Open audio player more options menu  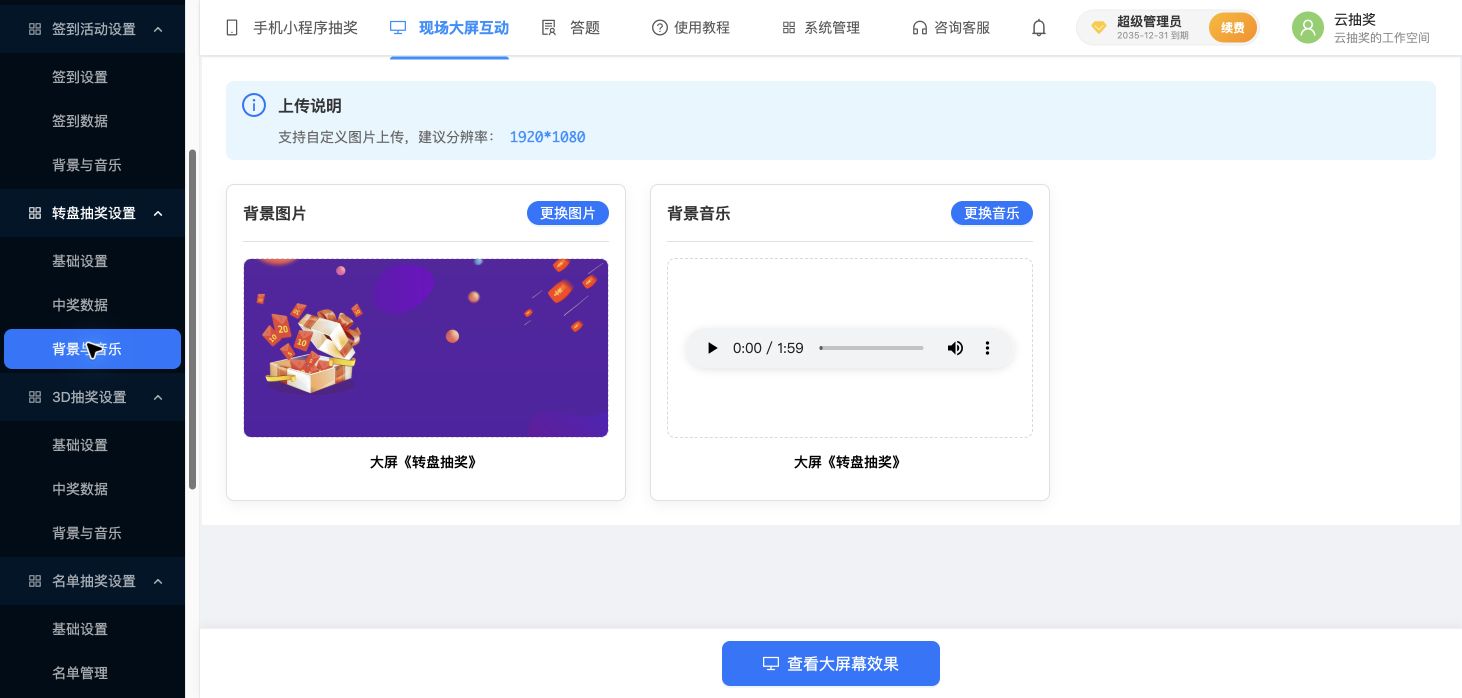987,348
